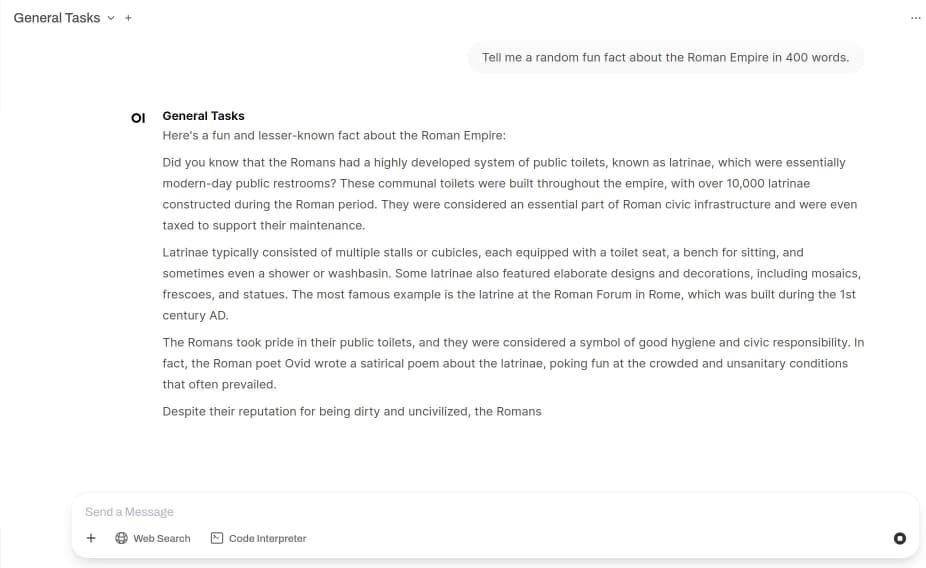
Task: Expand the chevron next to General Tasks
Action: click(111, 18)
